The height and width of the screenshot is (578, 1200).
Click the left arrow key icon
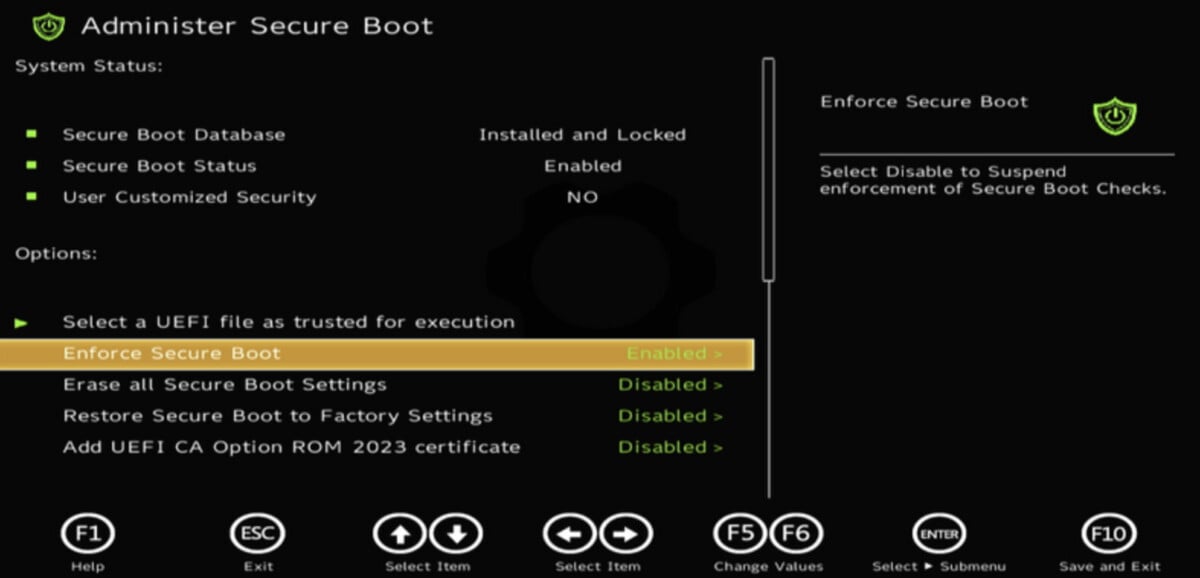(x=569, y=534)
